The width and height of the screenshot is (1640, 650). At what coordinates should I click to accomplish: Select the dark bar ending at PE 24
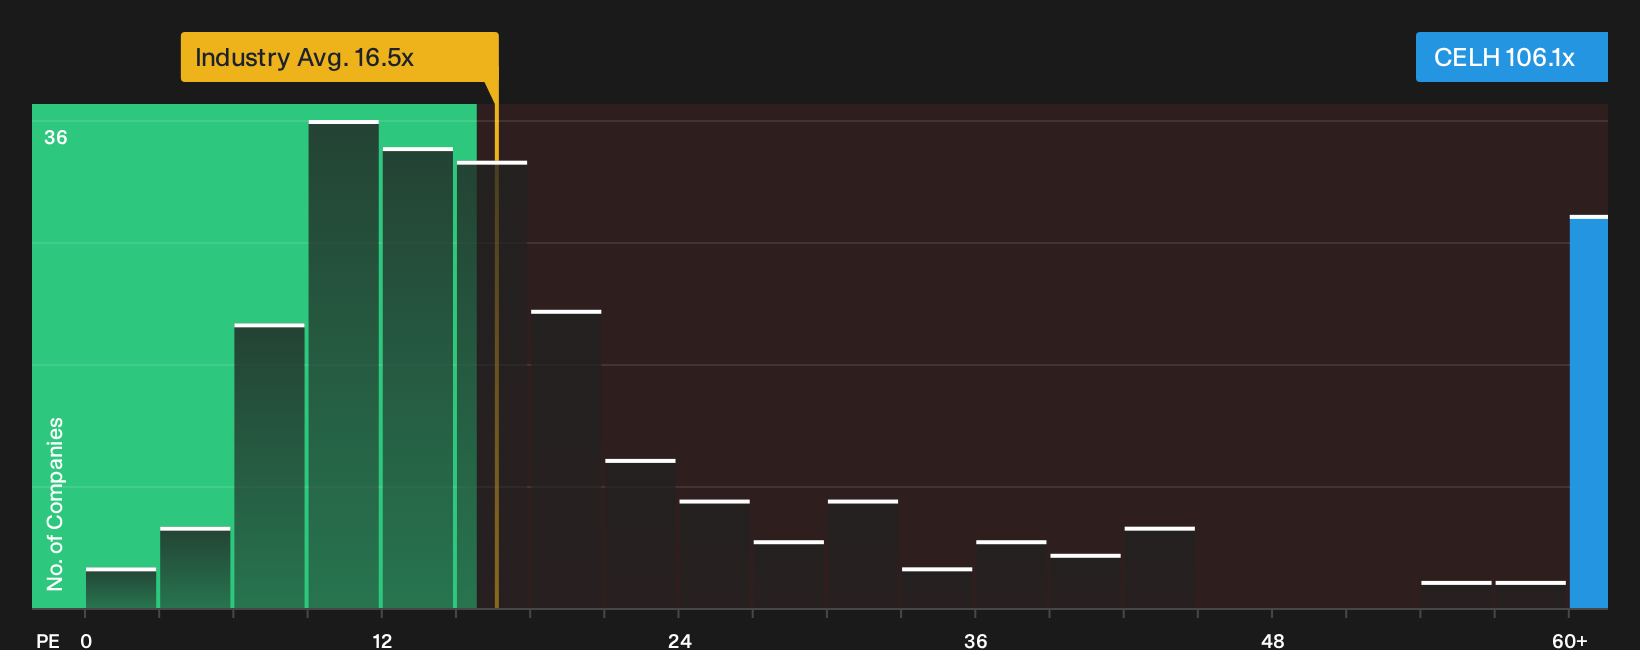(x=641, y=534)
